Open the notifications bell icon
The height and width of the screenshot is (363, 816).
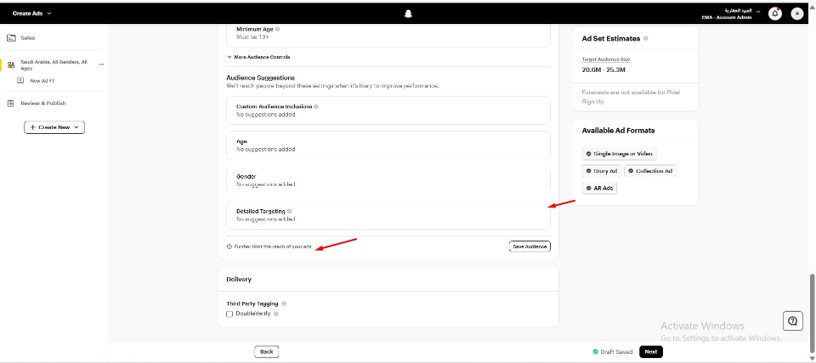coord(775,14)
